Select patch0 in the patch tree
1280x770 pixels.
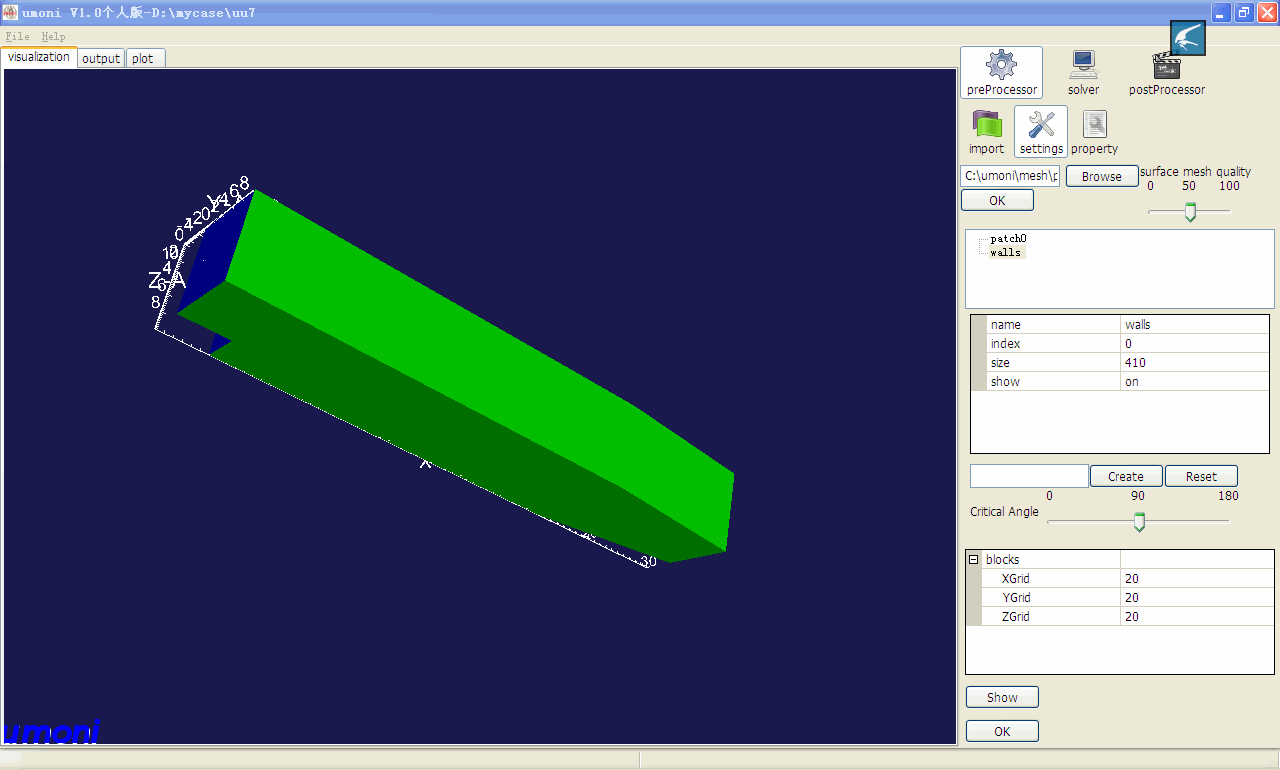tap(1008, 239)
